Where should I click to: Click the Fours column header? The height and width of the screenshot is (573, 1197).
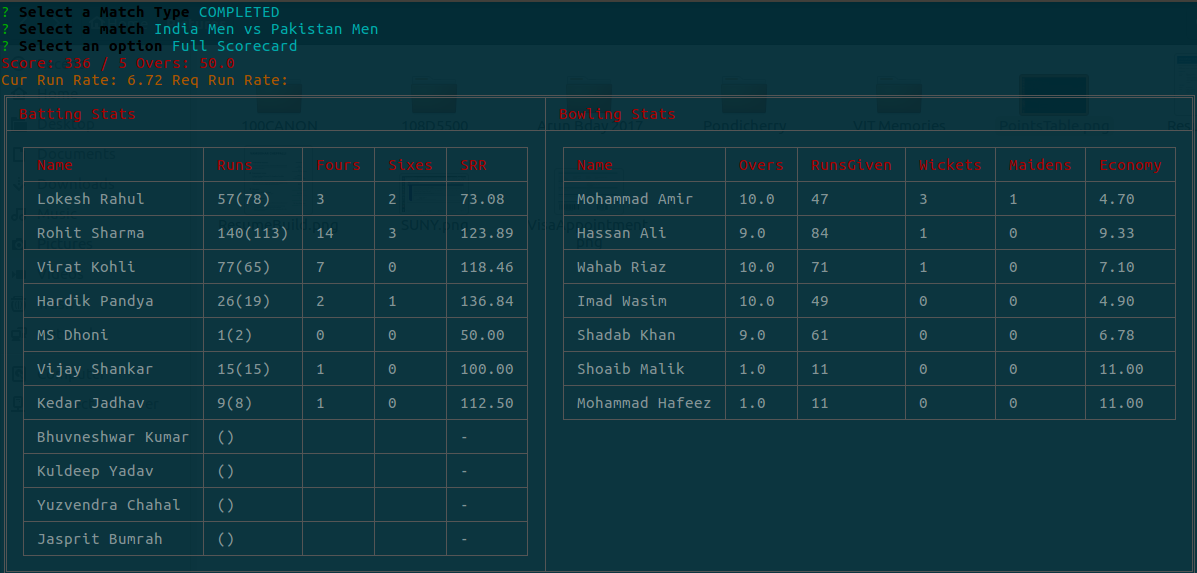[339, 165]
